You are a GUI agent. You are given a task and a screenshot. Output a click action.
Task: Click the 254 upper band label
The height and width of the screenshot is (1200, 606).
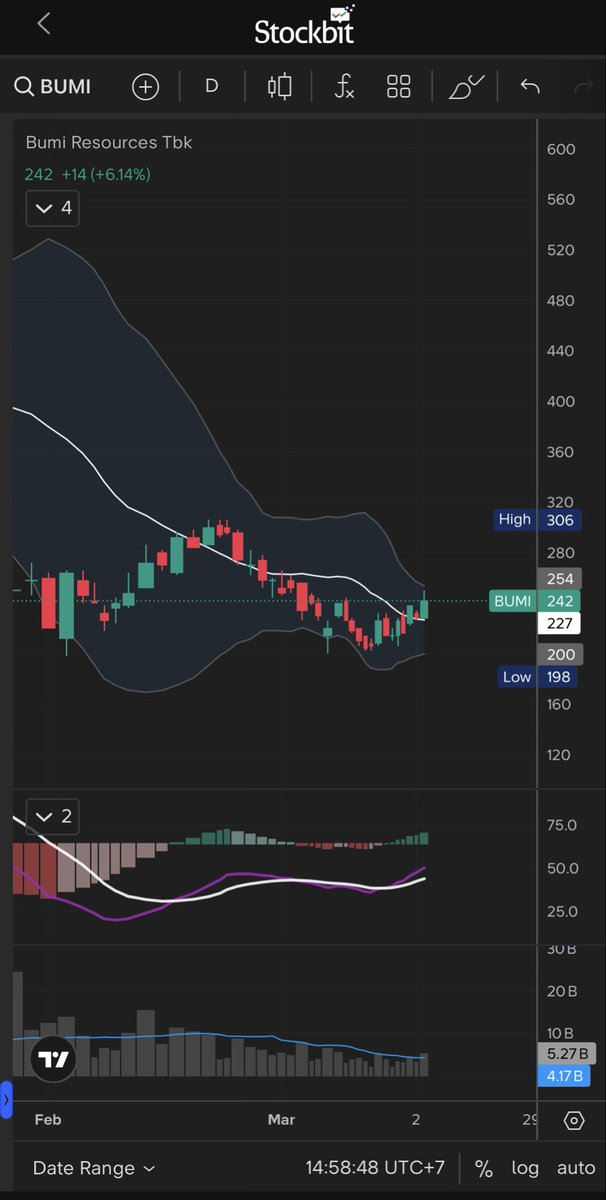click(x=557, y=579)
